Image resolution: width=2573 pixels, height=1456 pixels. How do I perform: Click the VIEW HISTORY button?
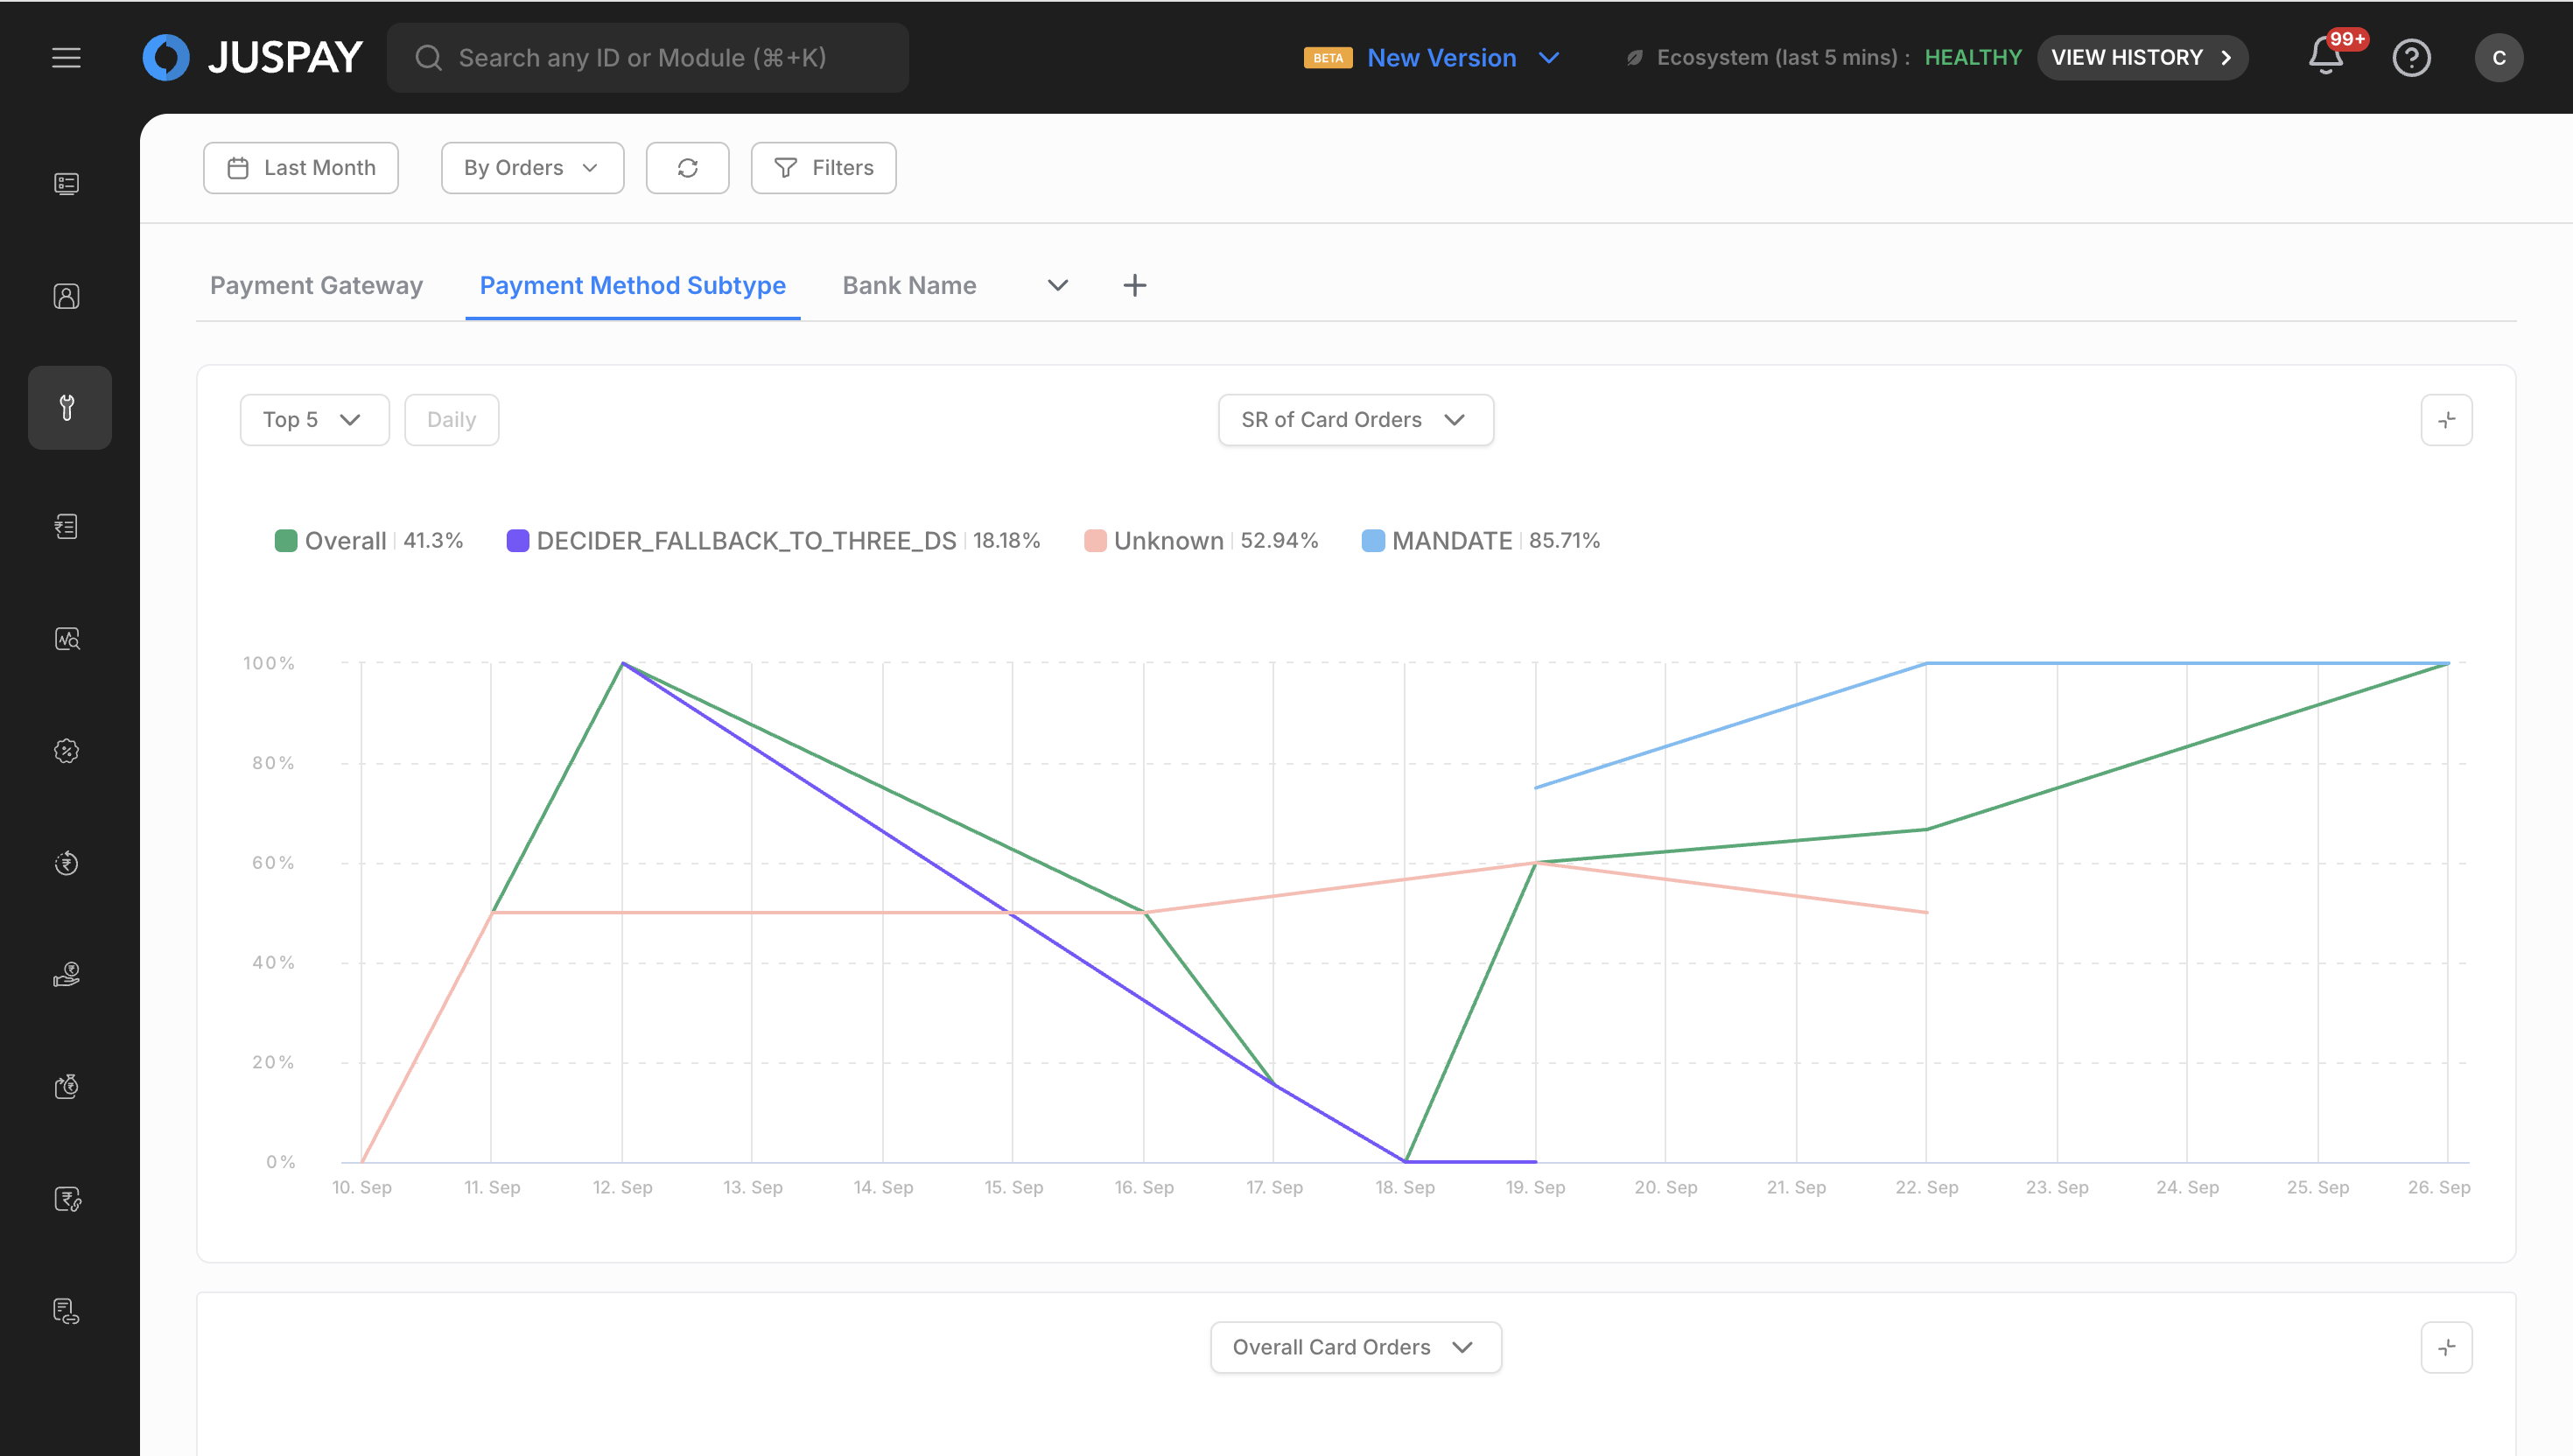tap(2141, 58)
